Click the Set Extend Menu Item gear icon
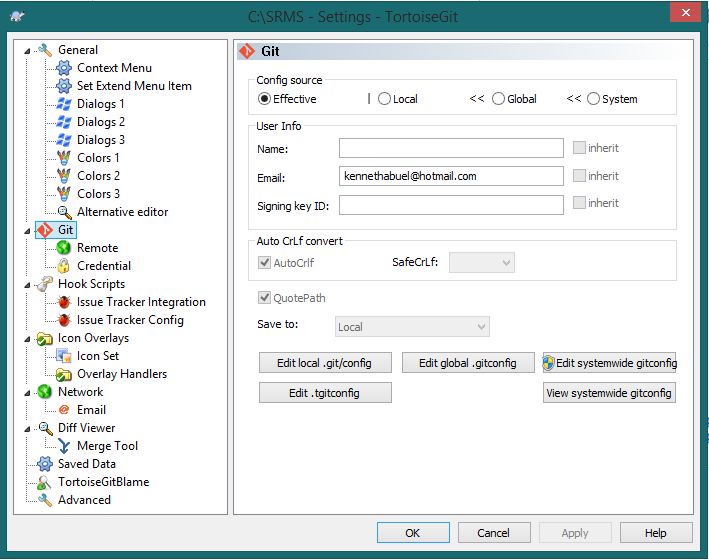 [64, 86]
